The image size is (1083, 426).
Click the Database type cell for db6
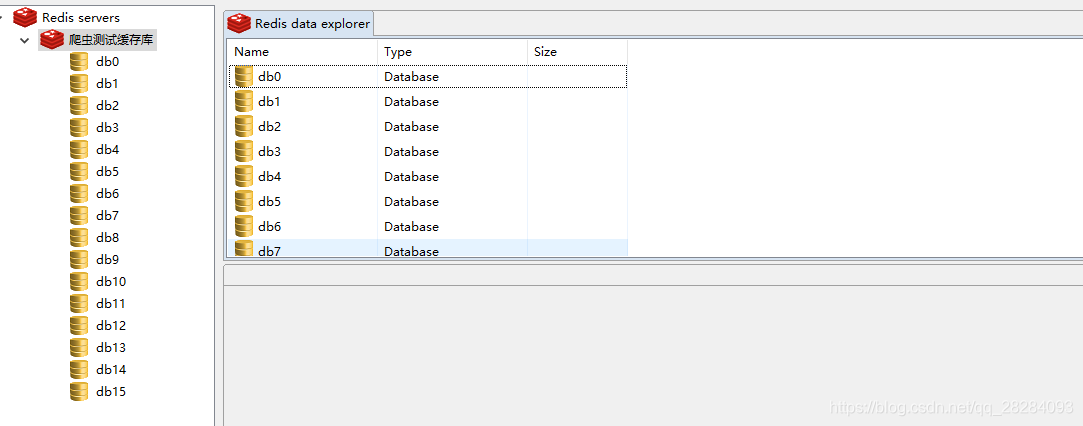click(412, 226)
